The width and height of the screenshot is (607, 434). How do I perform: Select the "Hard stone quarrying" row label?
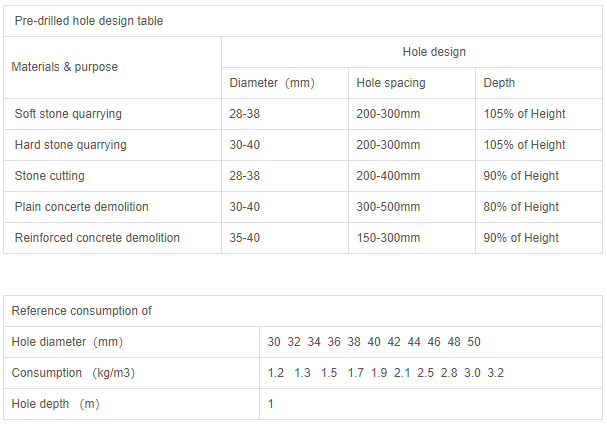tap(70, 145)
